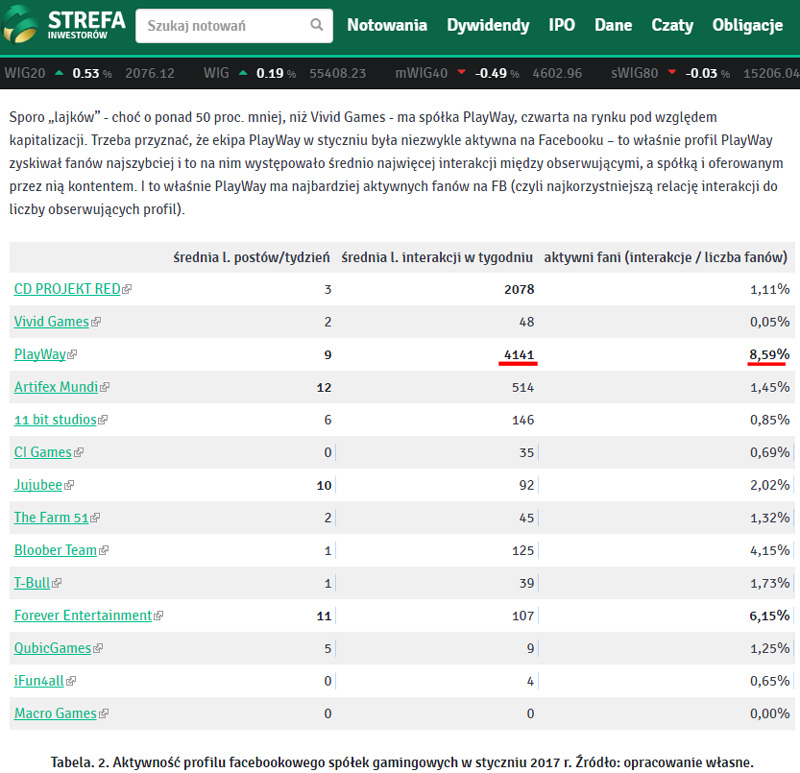Click external link icon beside Forever Entertainment

point(158,616)
